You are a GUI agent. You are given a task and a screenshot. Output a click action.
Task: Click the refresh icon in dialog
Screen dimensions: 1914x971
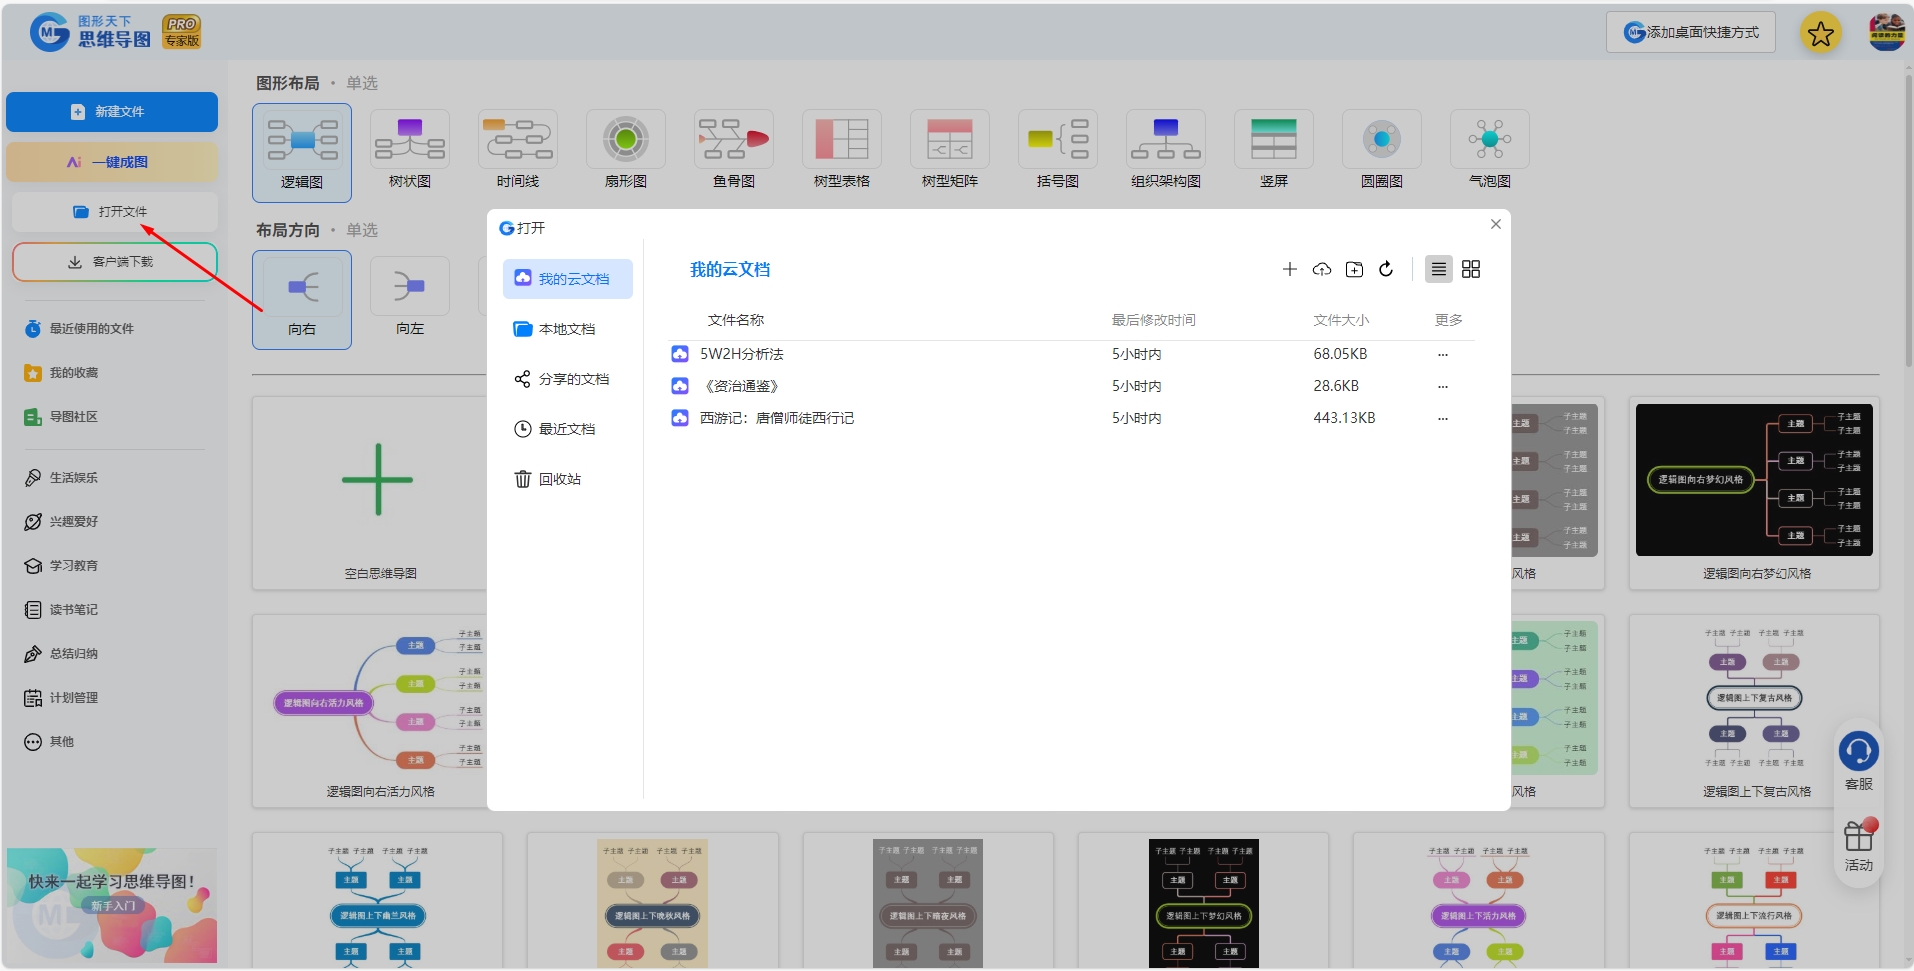(x=1386, y=269)
